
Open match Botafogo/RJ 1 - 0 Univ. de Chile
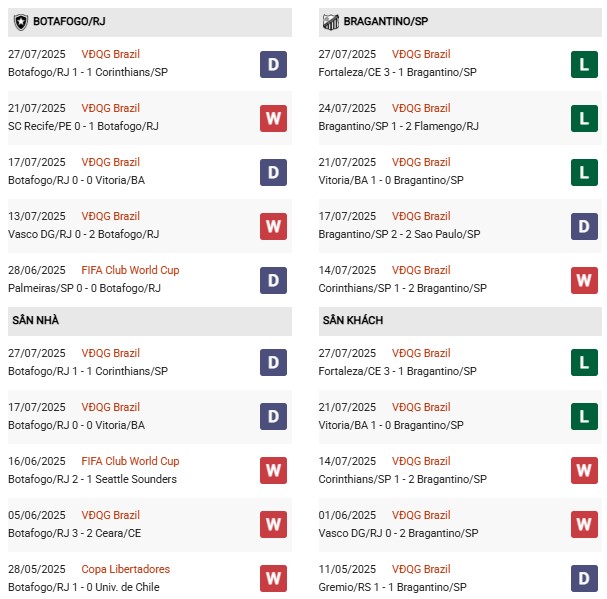click(x=89, y=587)
